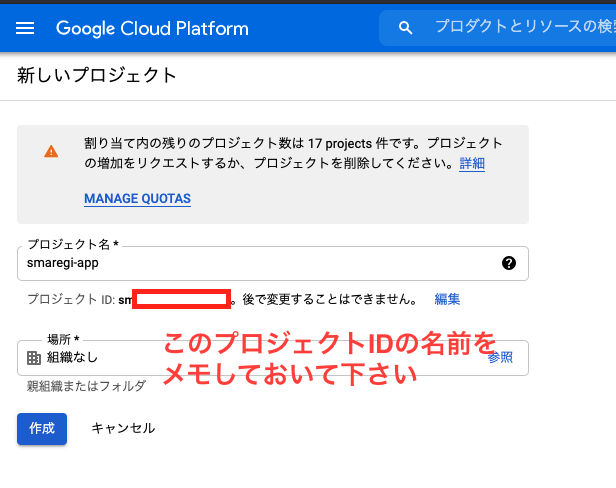Click the project name help question icon
Screen dimensions: 616x488
pos(509,263)
